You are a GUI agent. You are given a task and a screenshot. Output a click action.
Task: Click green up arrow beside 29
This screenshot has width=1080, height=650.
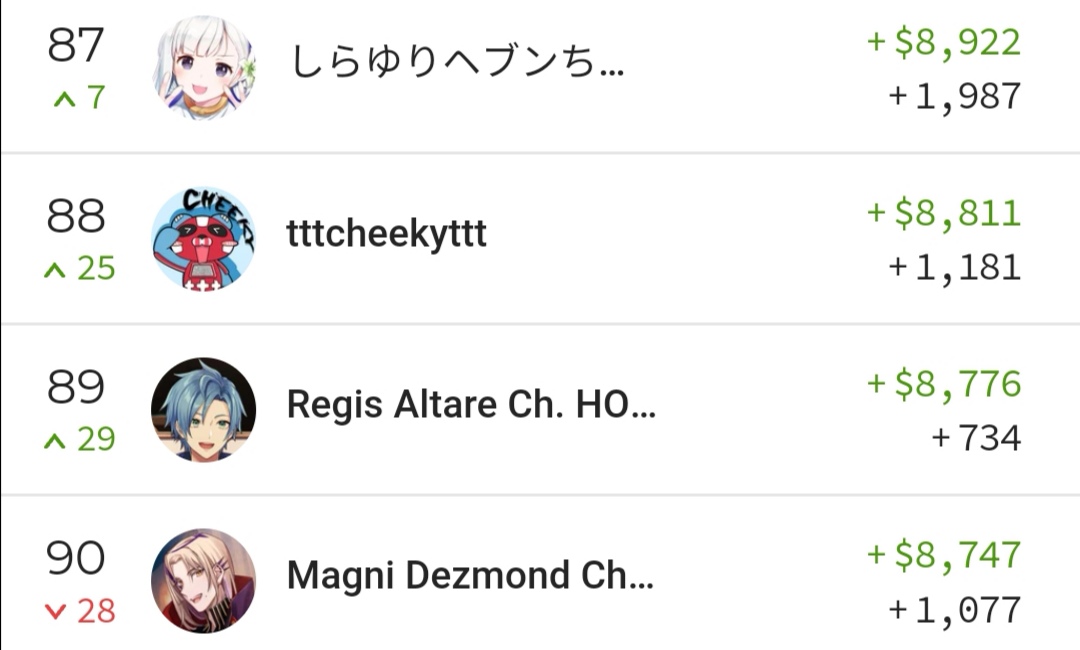[55, 441]
